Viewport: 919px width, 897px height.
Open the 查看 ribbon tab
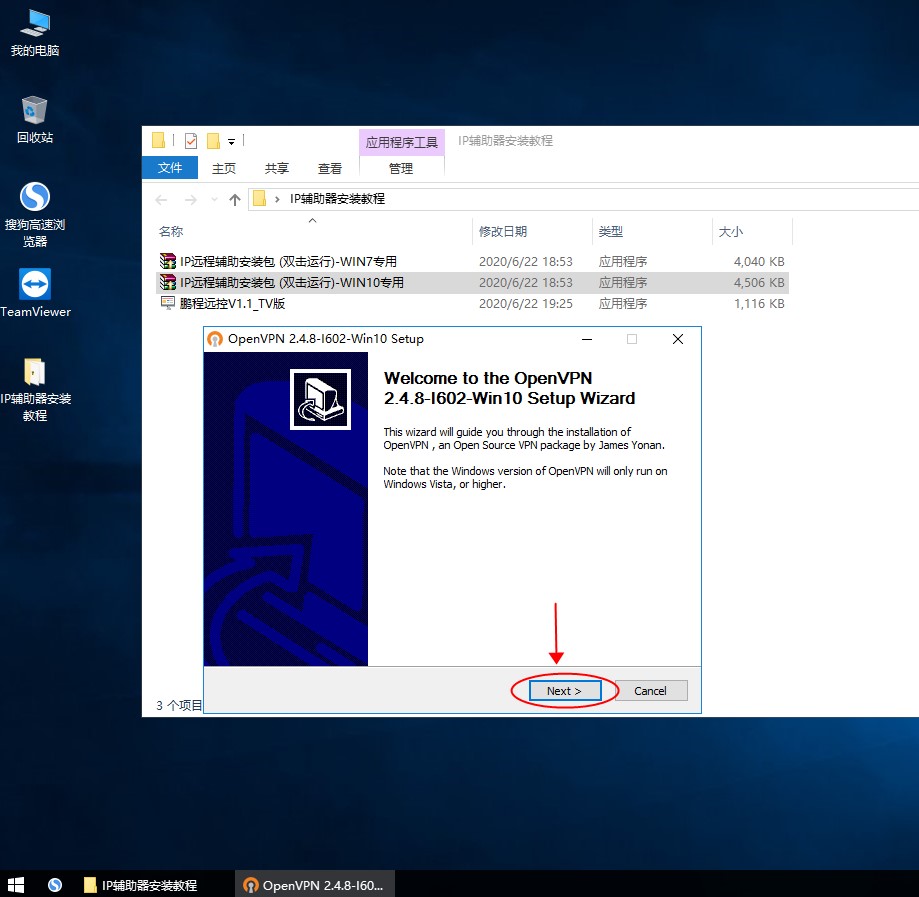329,168
